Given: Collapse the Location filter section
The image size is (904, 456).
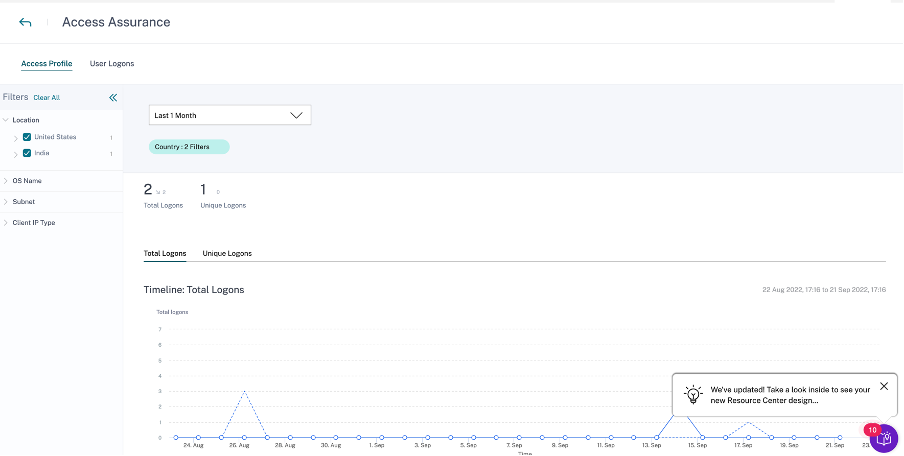Looking at the screenshot, I should point(6,120).
